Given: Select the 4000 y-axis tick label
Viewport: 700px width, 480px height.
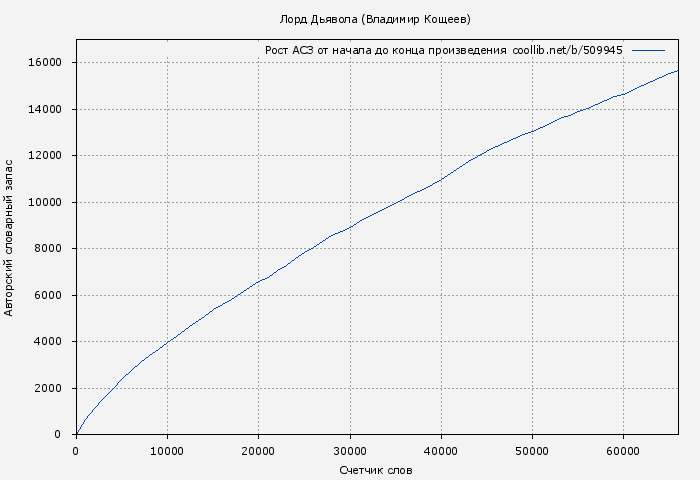Looking at the screenshot, I should click(49, 341).
